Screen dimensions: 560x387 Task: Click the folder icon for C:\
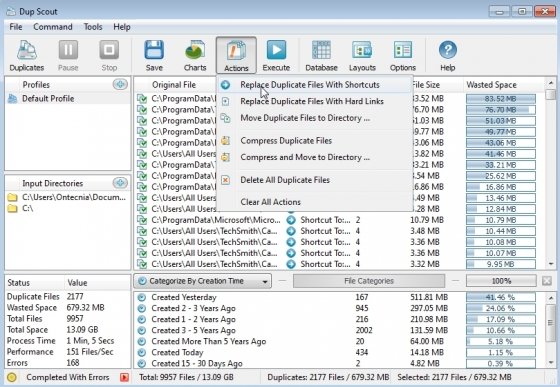click(x=12, y=208)
